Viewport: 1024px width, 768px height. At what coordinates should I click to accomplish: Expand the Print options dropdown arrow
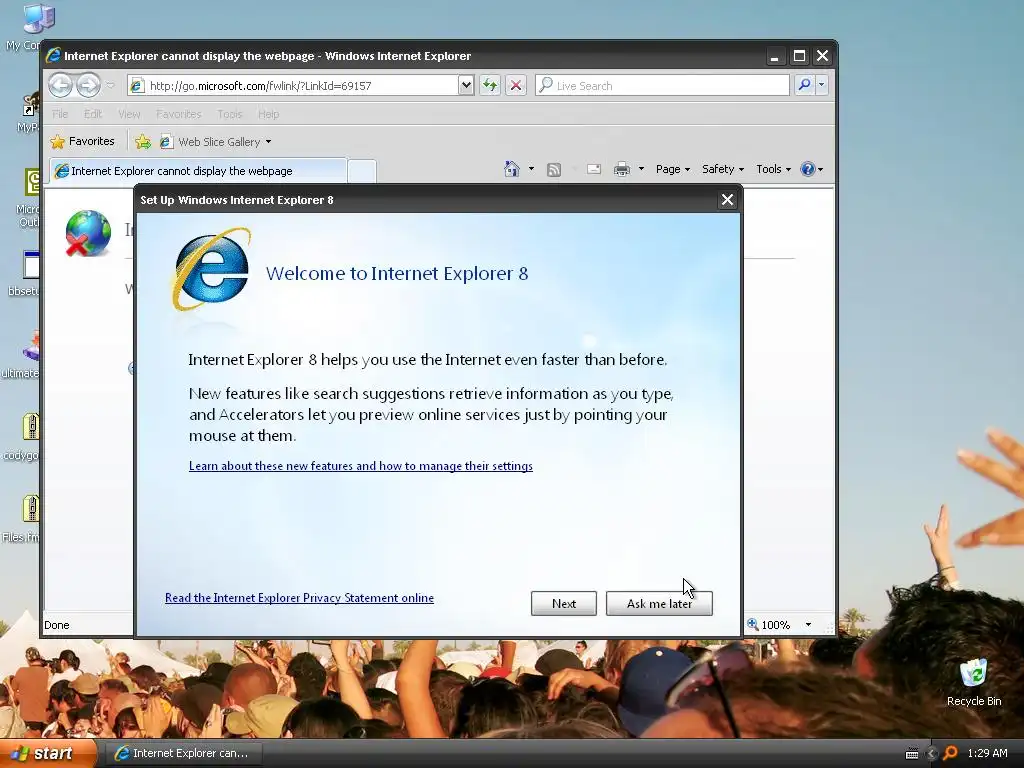coord(641,169)
